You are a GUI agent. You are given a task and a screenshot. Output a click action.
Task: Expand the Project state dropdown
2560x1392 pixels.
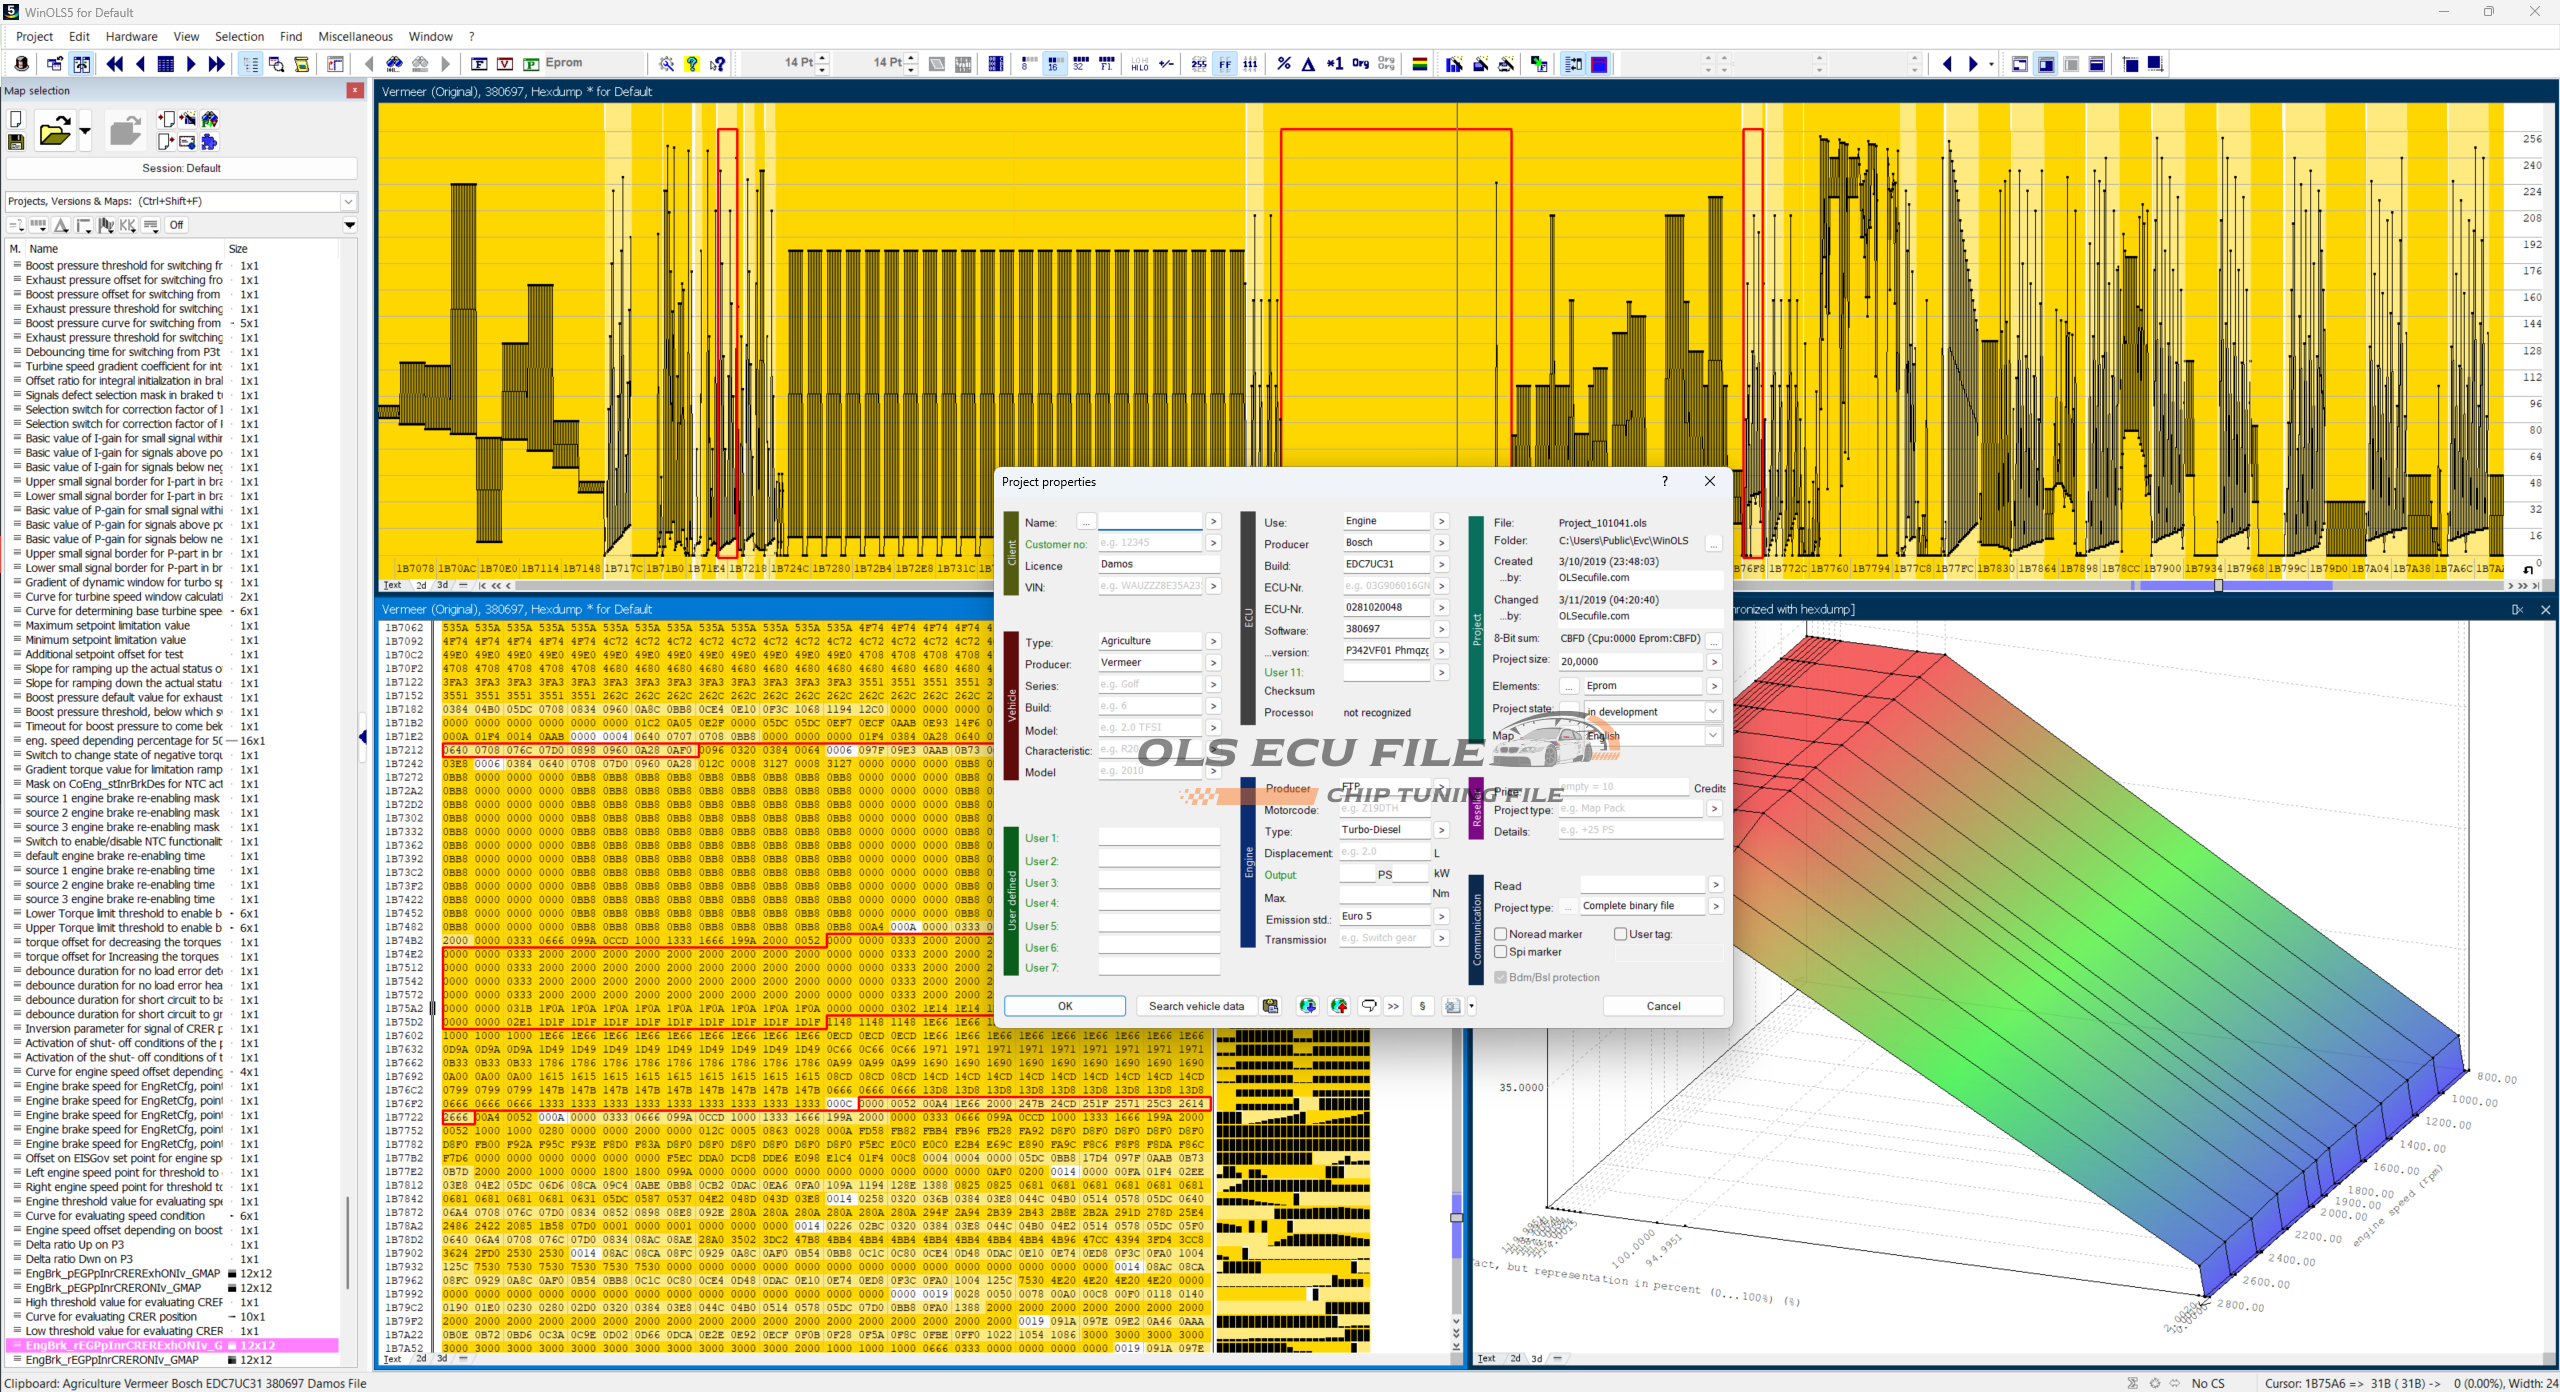point(1712,711)
